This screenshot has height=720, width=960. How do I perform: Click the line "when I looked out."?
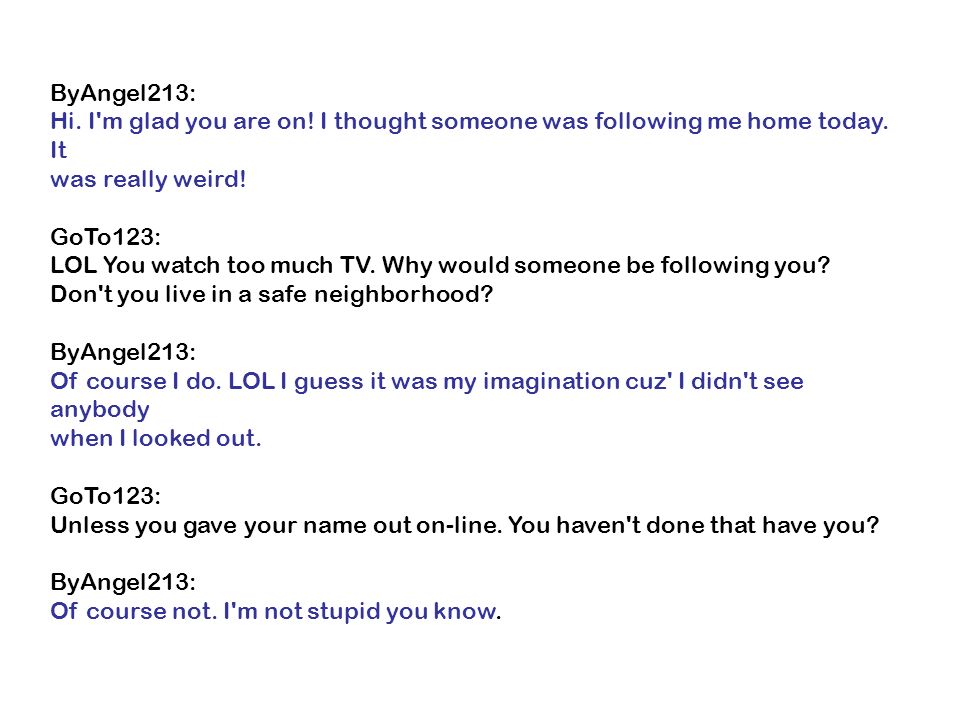coord(156,438)
